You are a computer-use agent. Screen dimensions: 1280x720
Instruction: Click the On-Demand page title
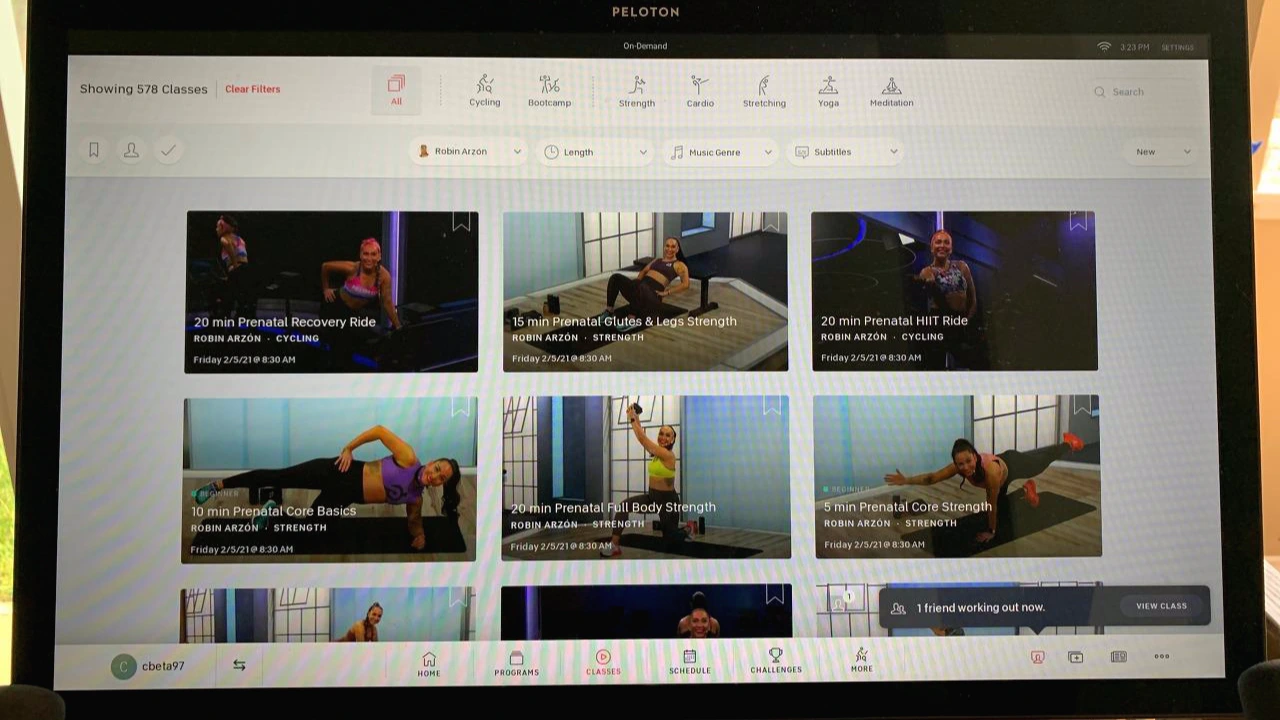click(645, 46)
